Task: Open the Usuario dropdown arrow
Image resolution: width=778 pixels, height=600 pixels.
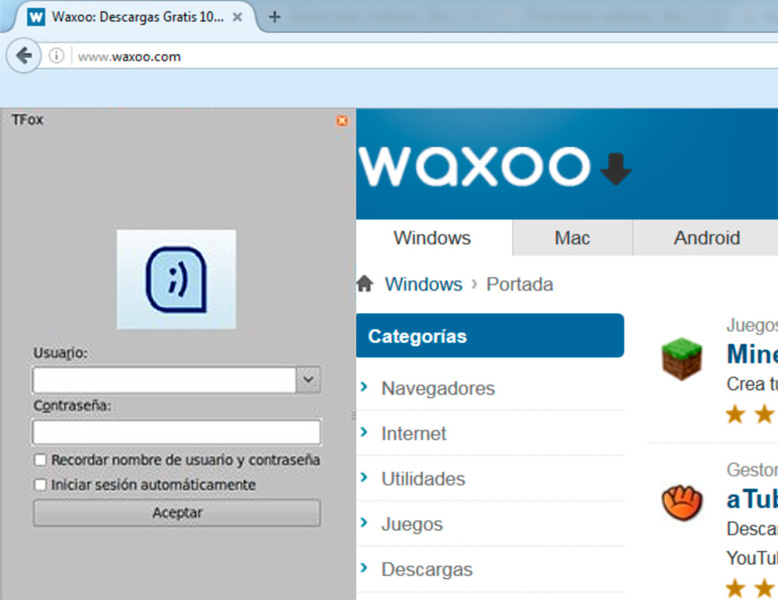Action: [308, 380]
